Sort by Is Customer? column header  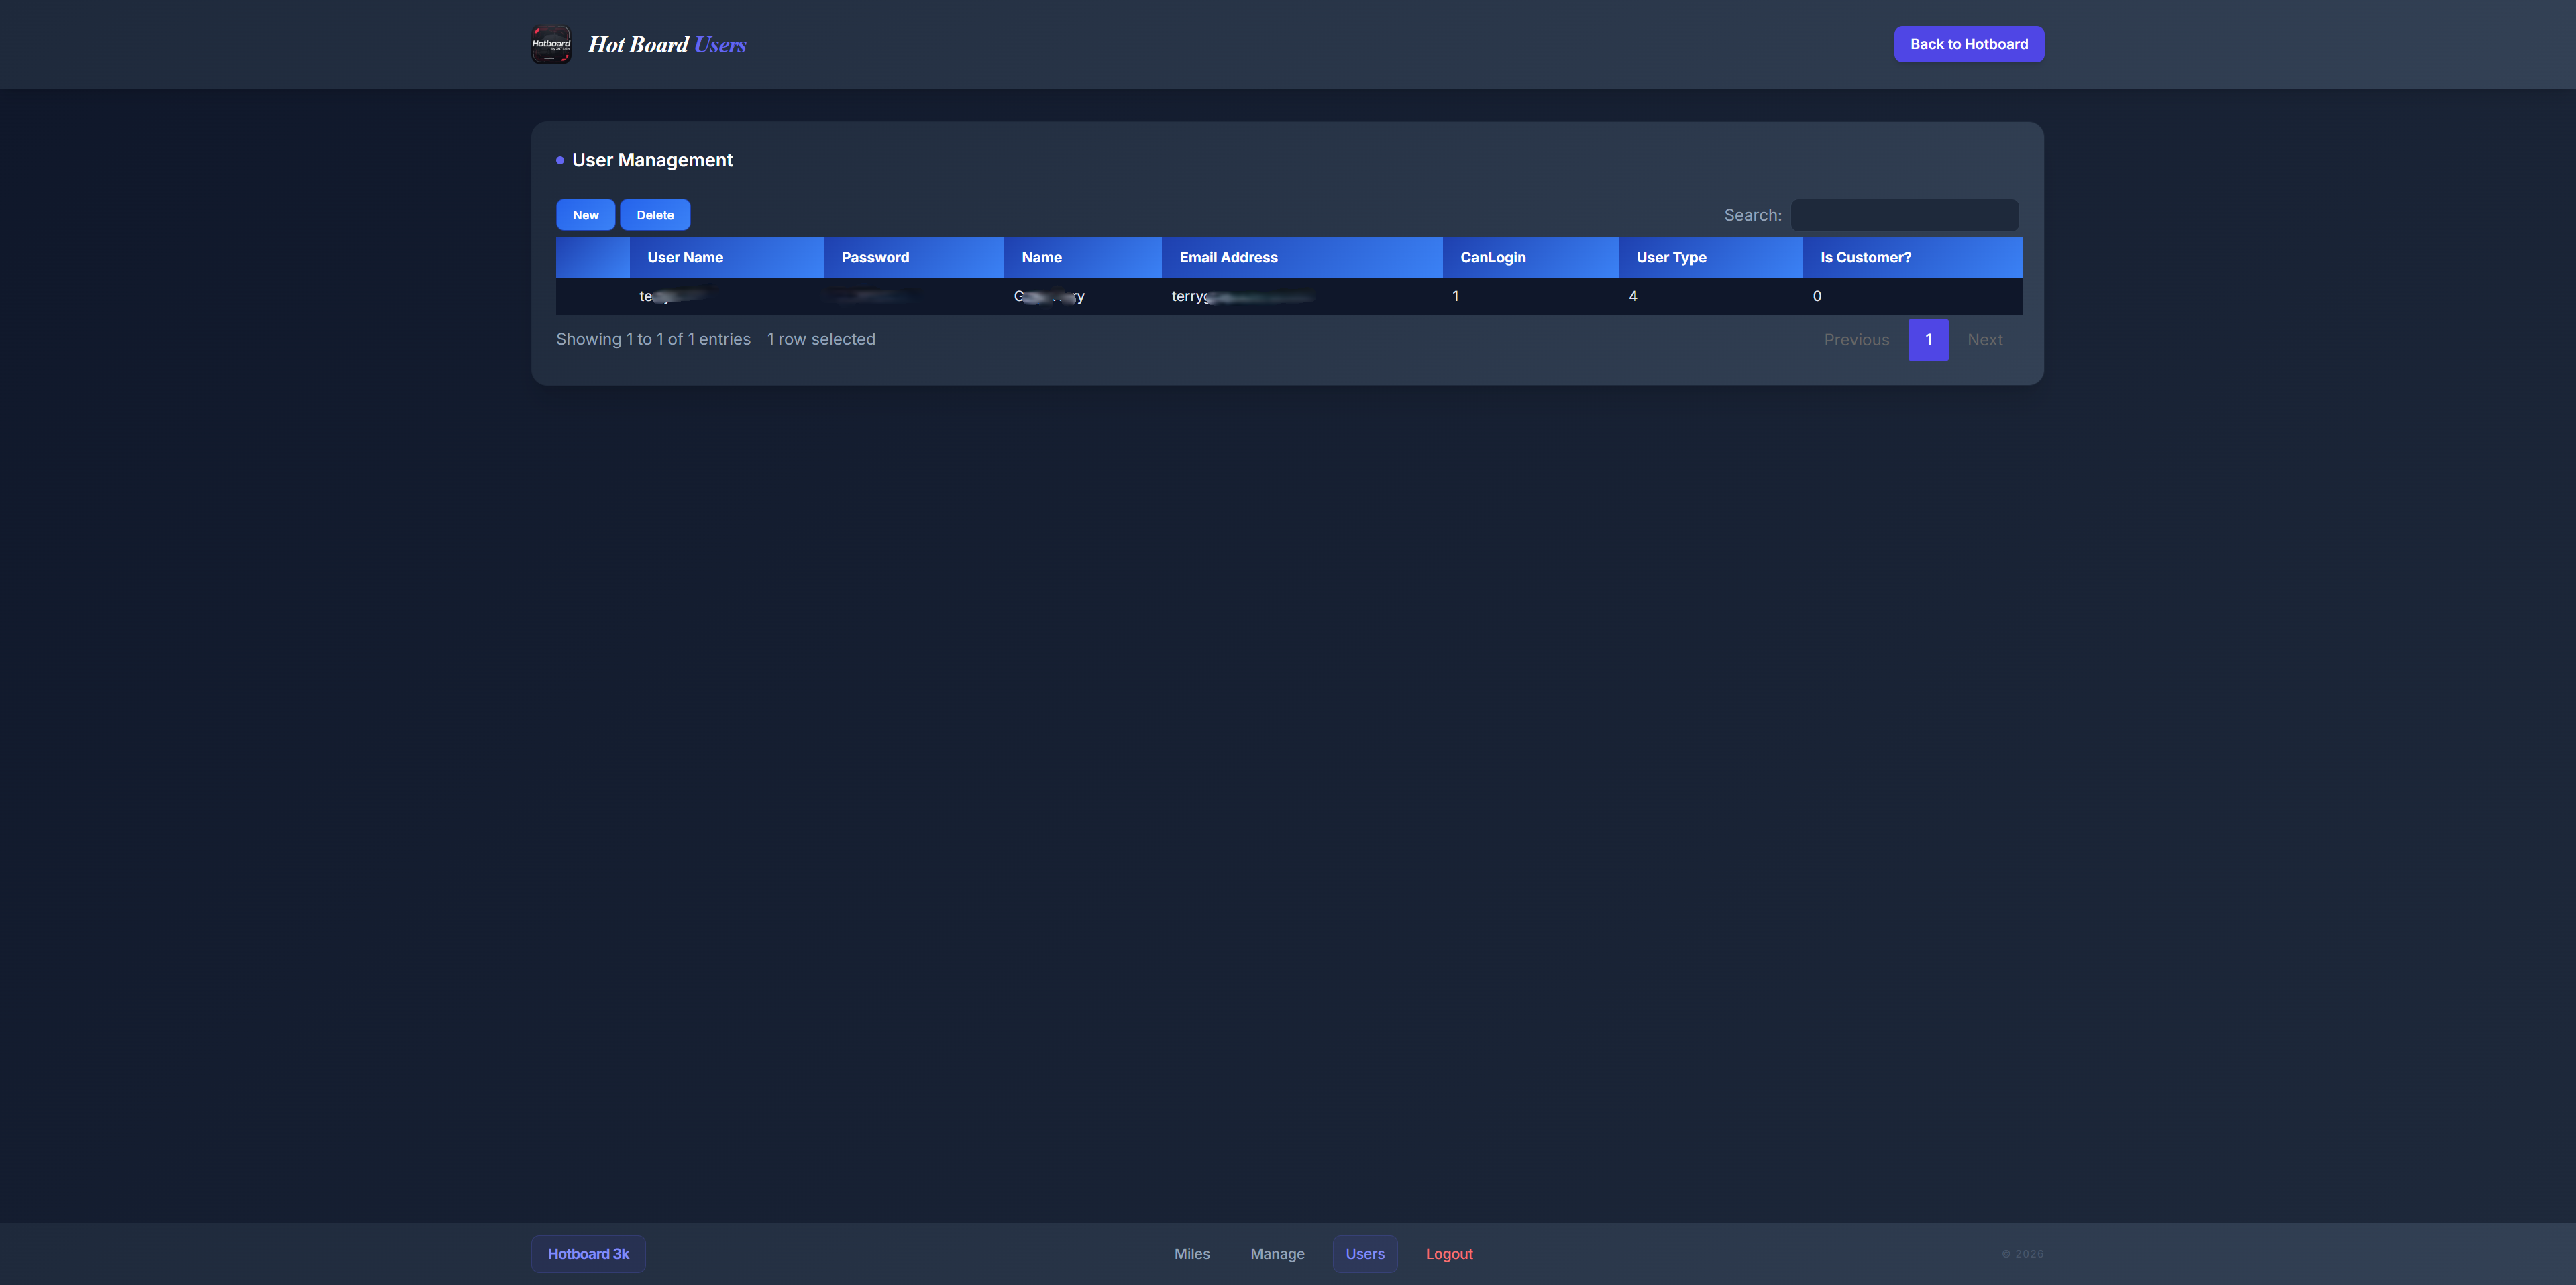[x=1865, y=257]
